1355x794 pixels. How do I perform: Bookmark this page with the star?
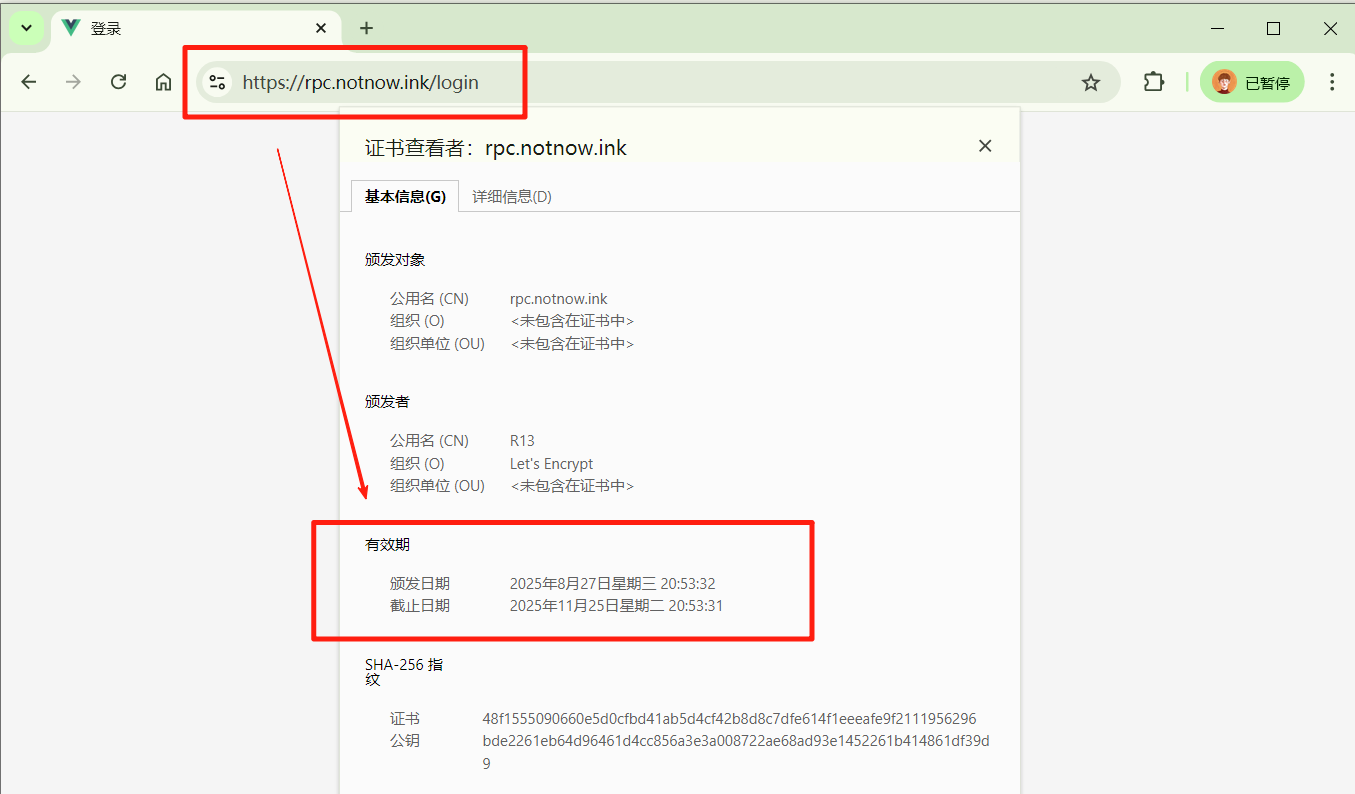[x=1090, y=82]
